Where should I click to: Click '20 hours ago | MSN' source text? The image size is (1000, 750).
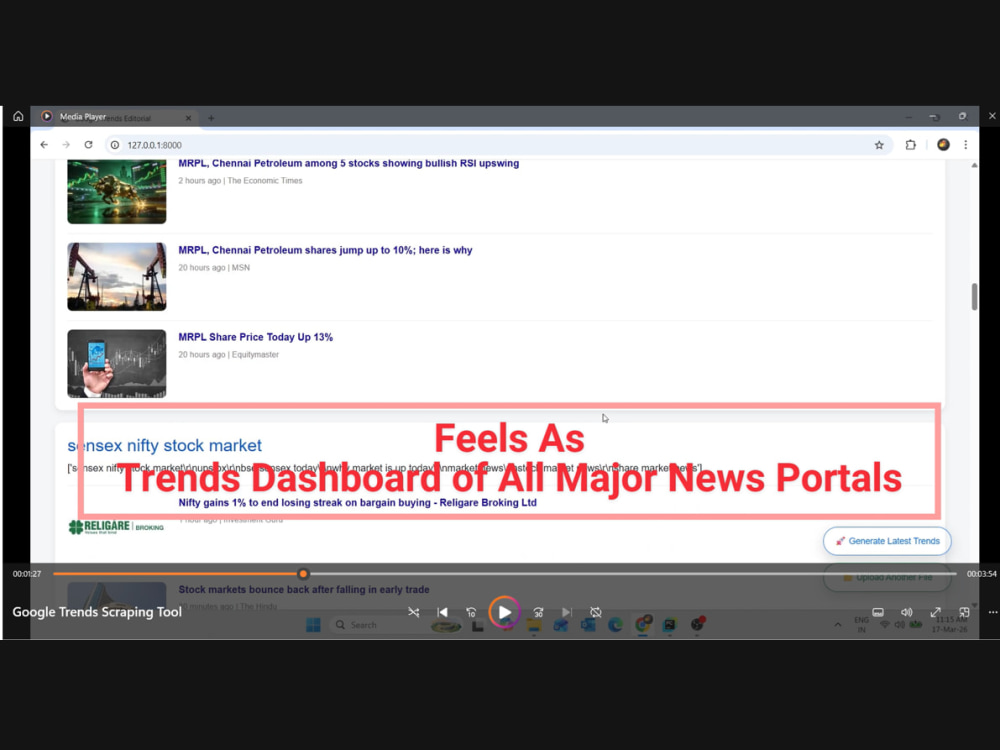(214, 267)
